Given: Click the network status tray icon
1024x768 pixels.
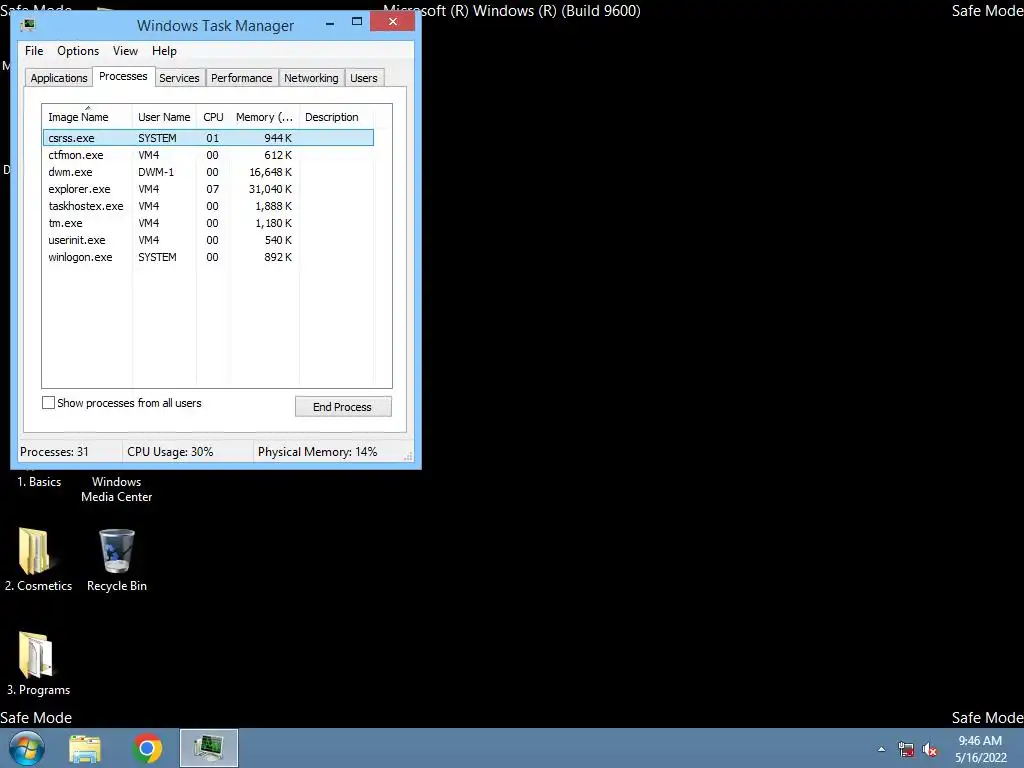Looking at the screenshot, I should click(x=906, y=749).
